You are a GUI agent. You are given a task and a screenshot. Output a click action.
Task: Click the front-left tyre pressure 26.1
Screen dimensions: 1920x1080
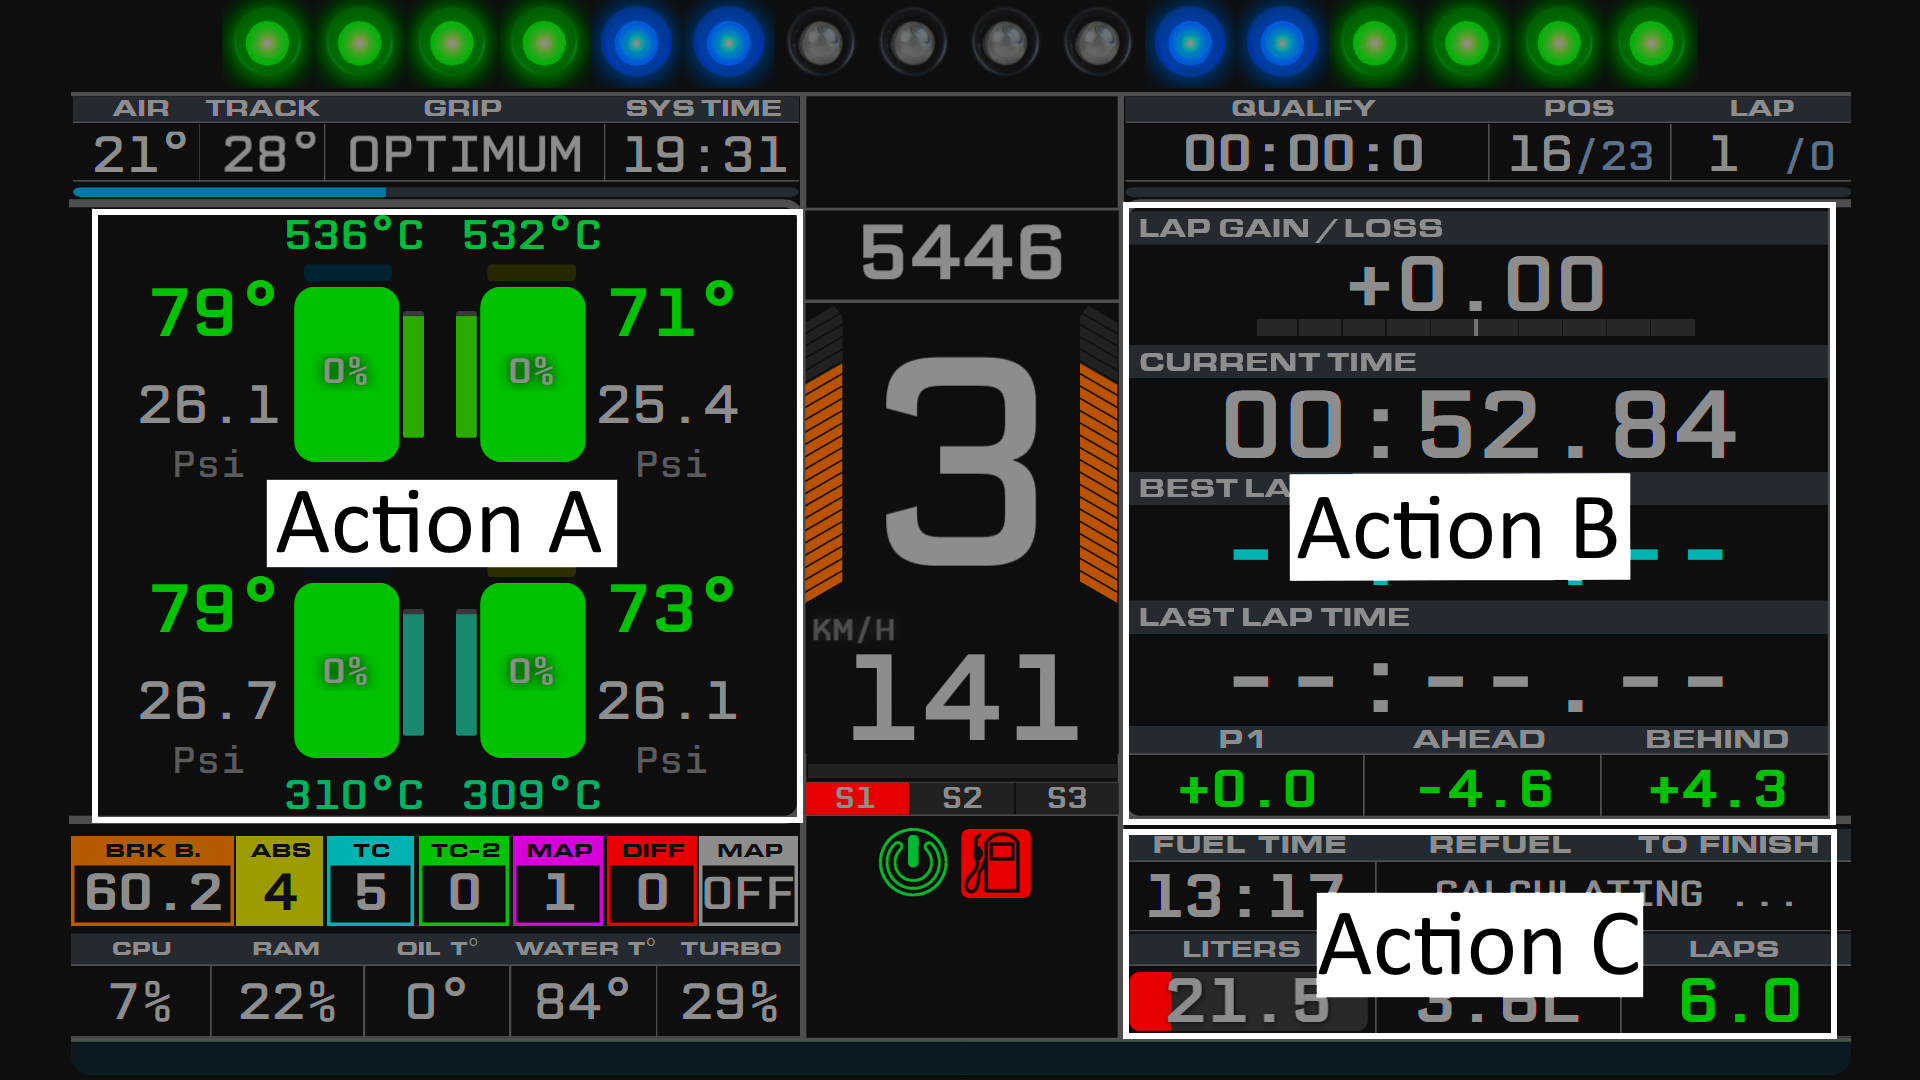(208, 405)
